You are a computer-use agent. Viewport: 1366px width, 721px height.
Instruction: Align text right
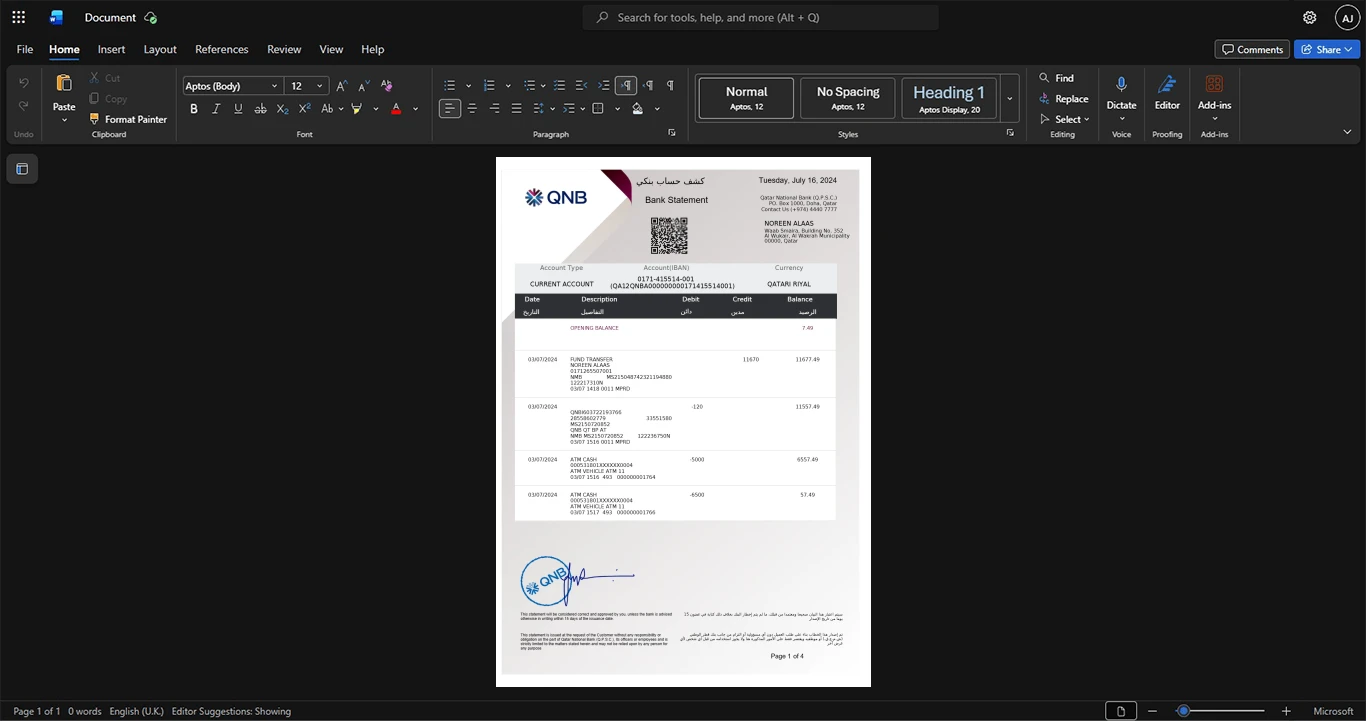494,108
